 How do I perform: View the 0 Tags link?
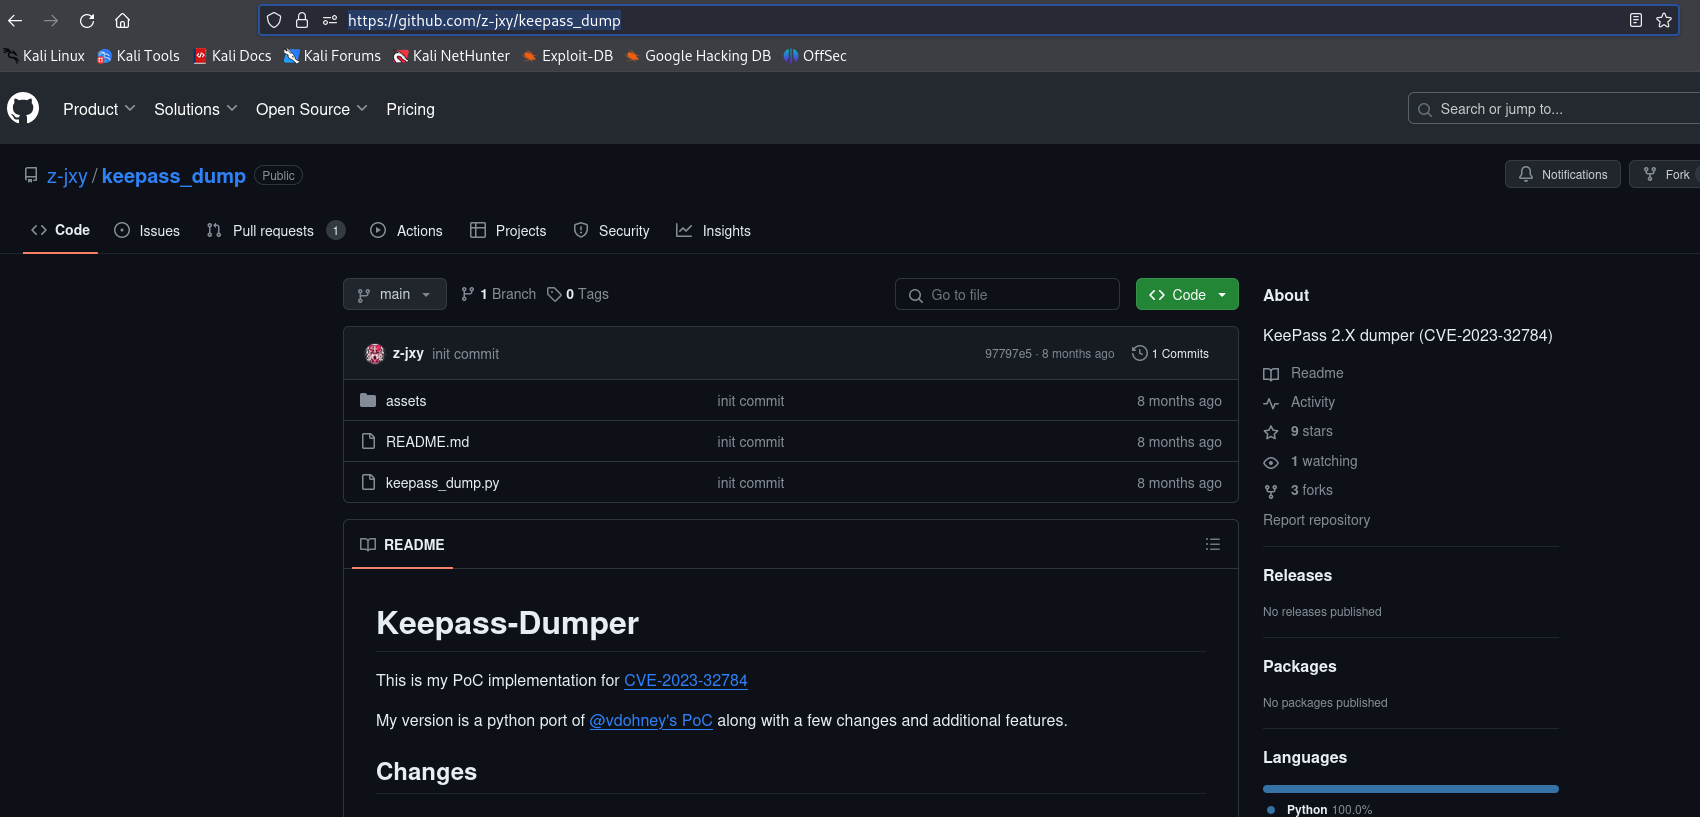[578, 294]
